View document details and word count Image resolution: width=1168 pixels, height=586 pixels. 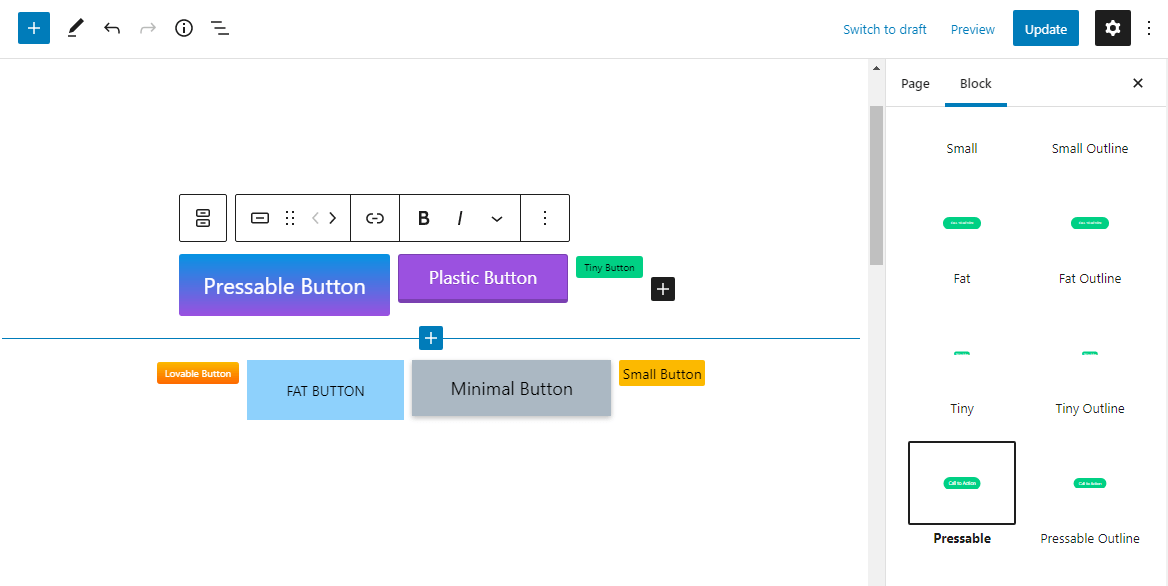pos(183,28)
